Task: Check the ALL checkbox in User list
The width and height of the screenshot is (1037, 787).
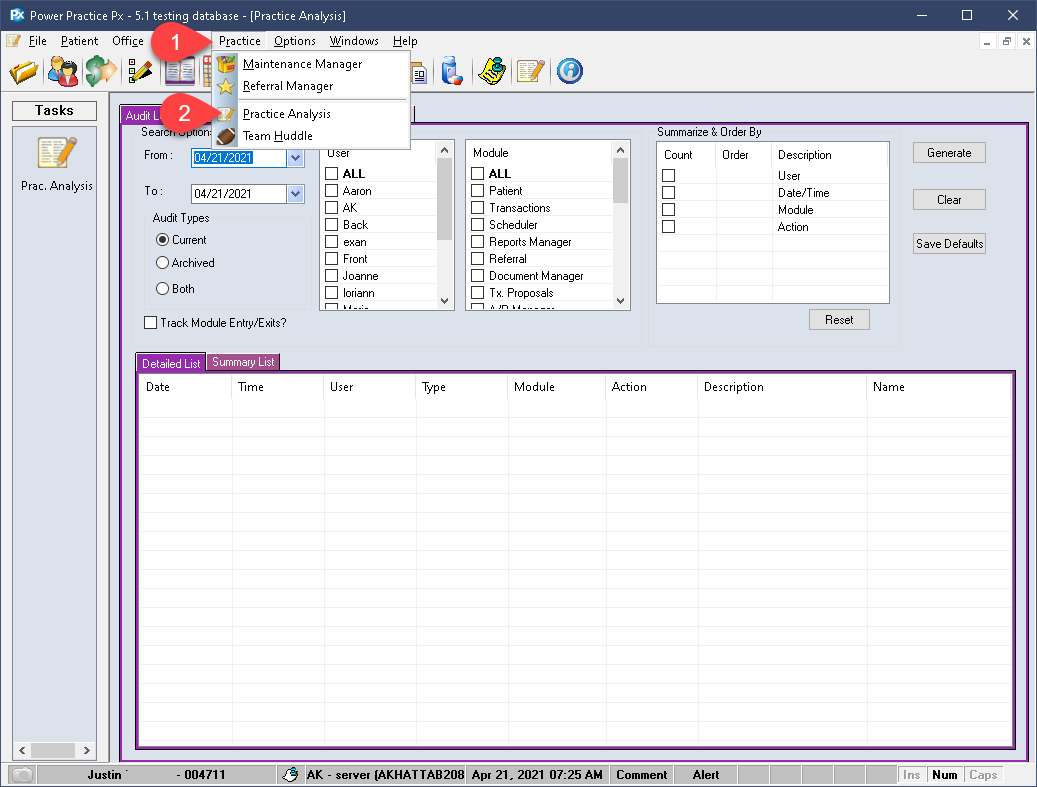Action: point(332,173)
